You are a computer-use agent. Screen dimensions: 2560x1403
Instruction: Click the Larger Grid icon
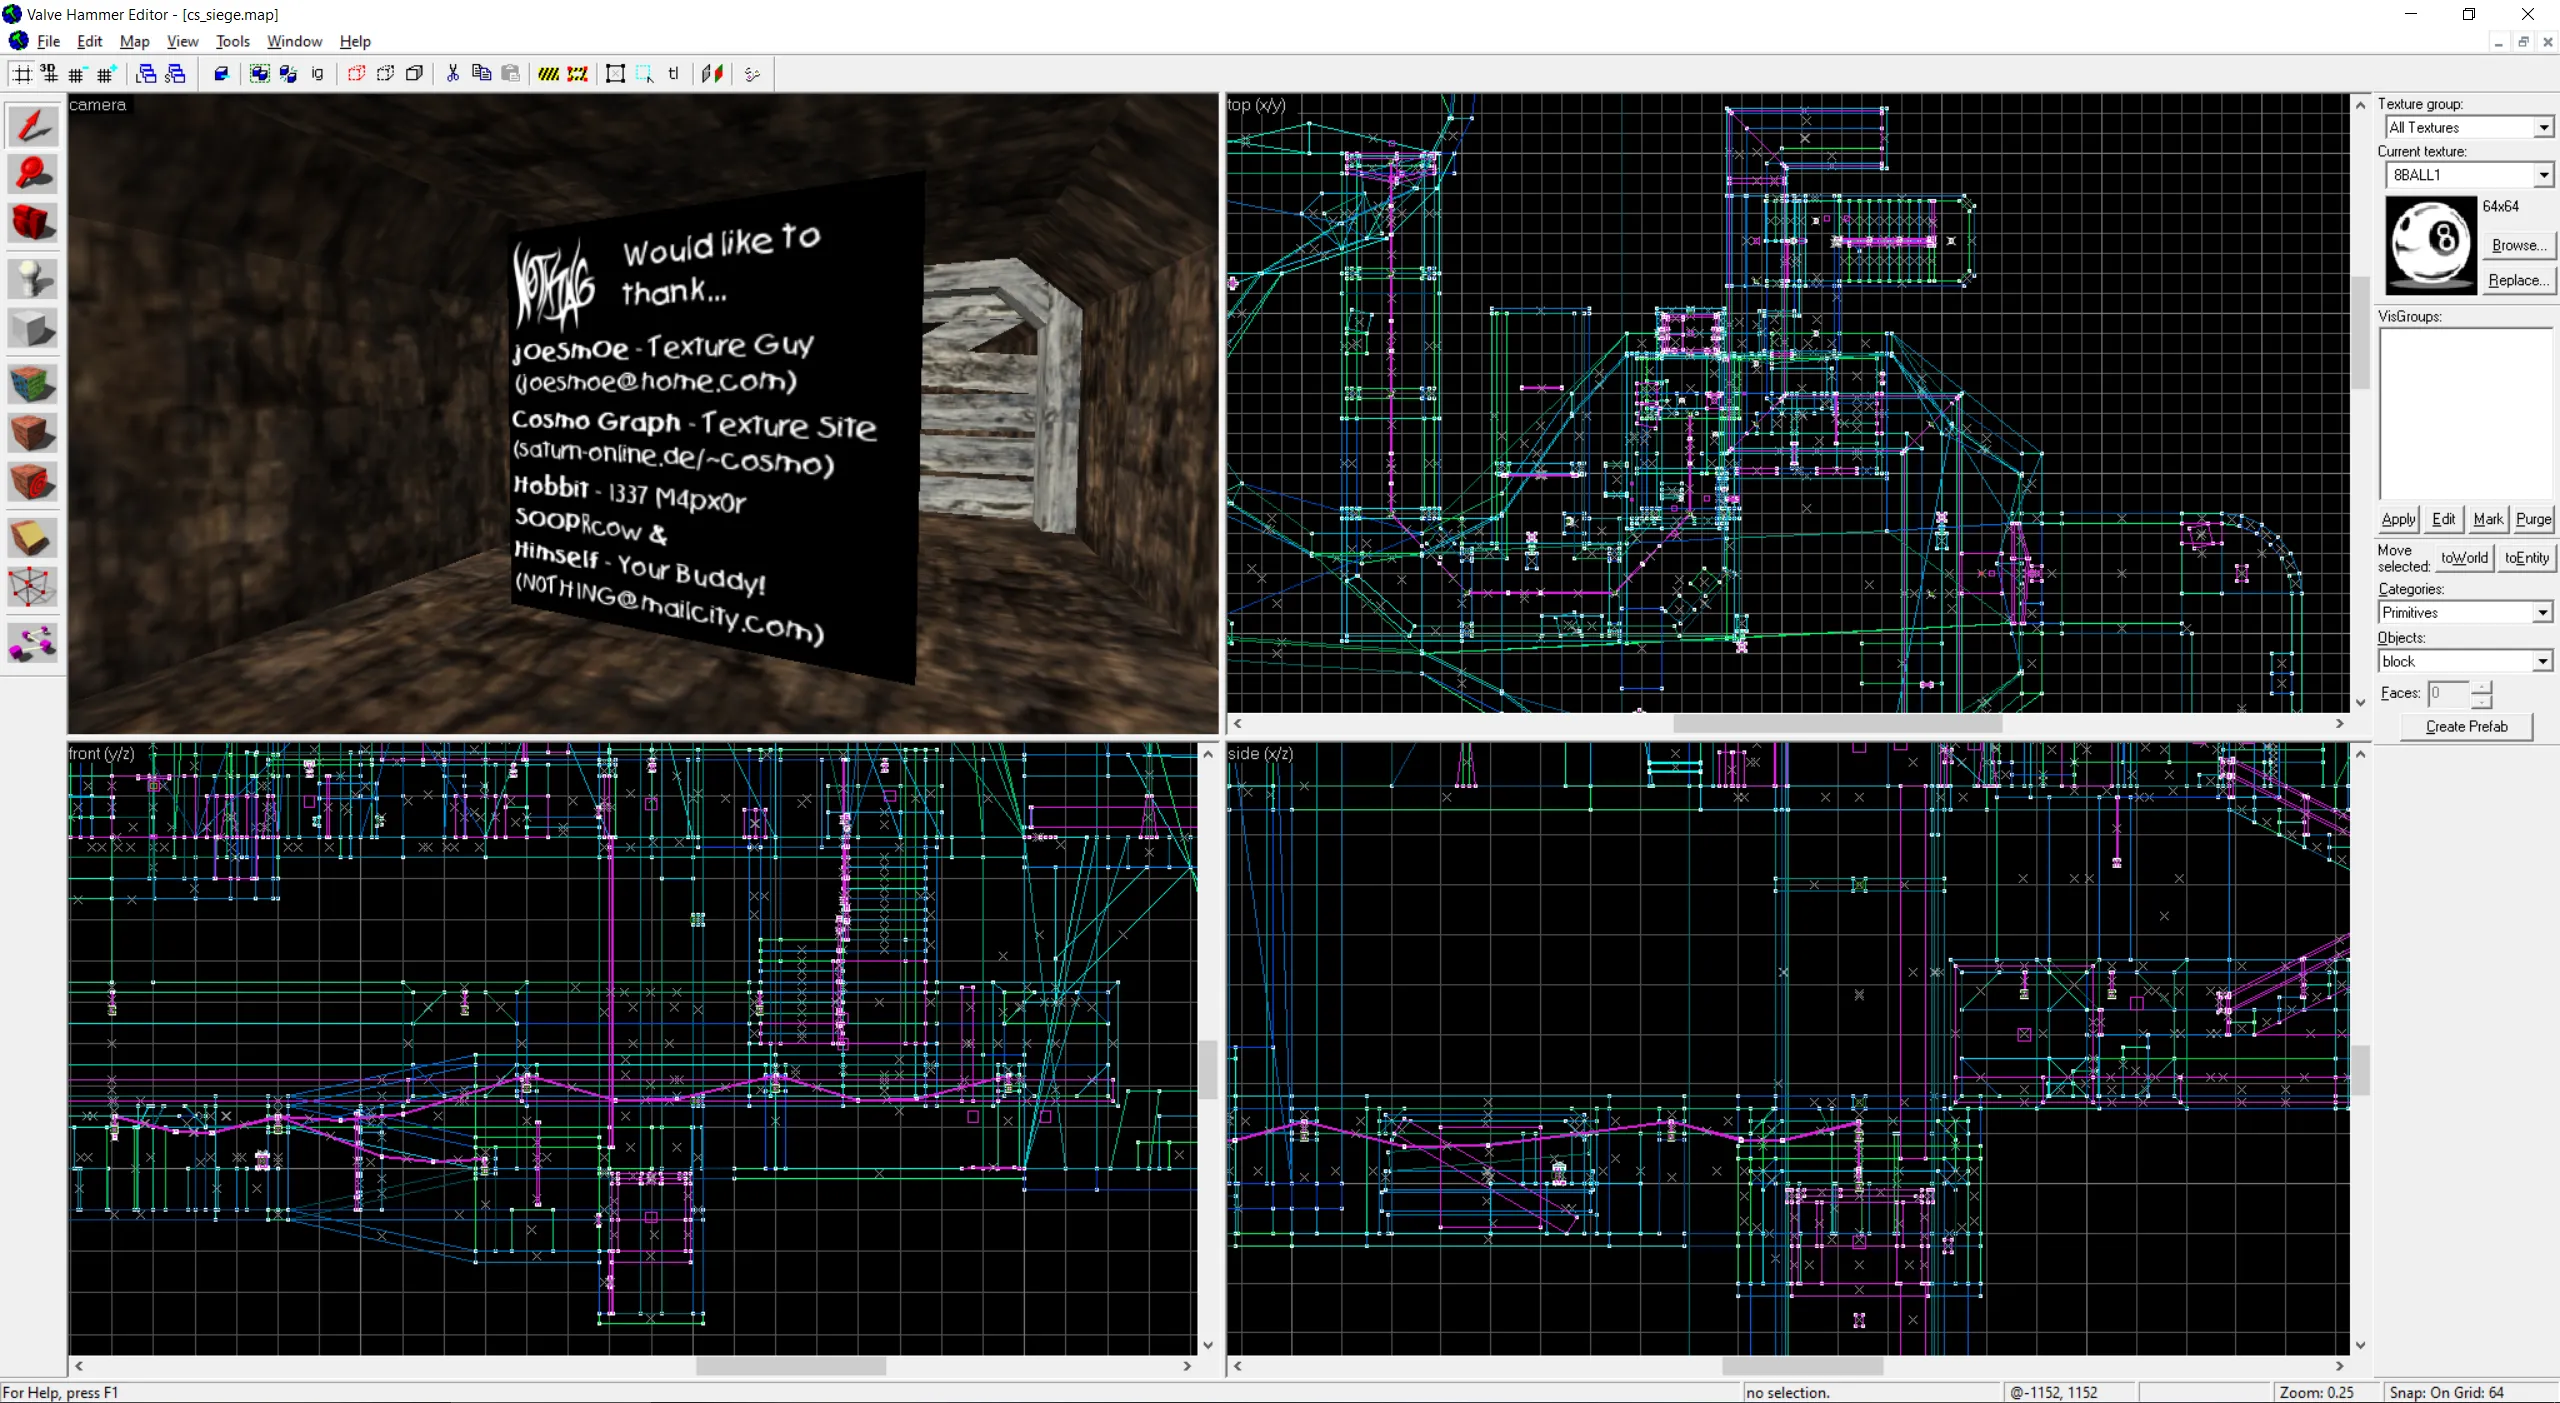106,73
